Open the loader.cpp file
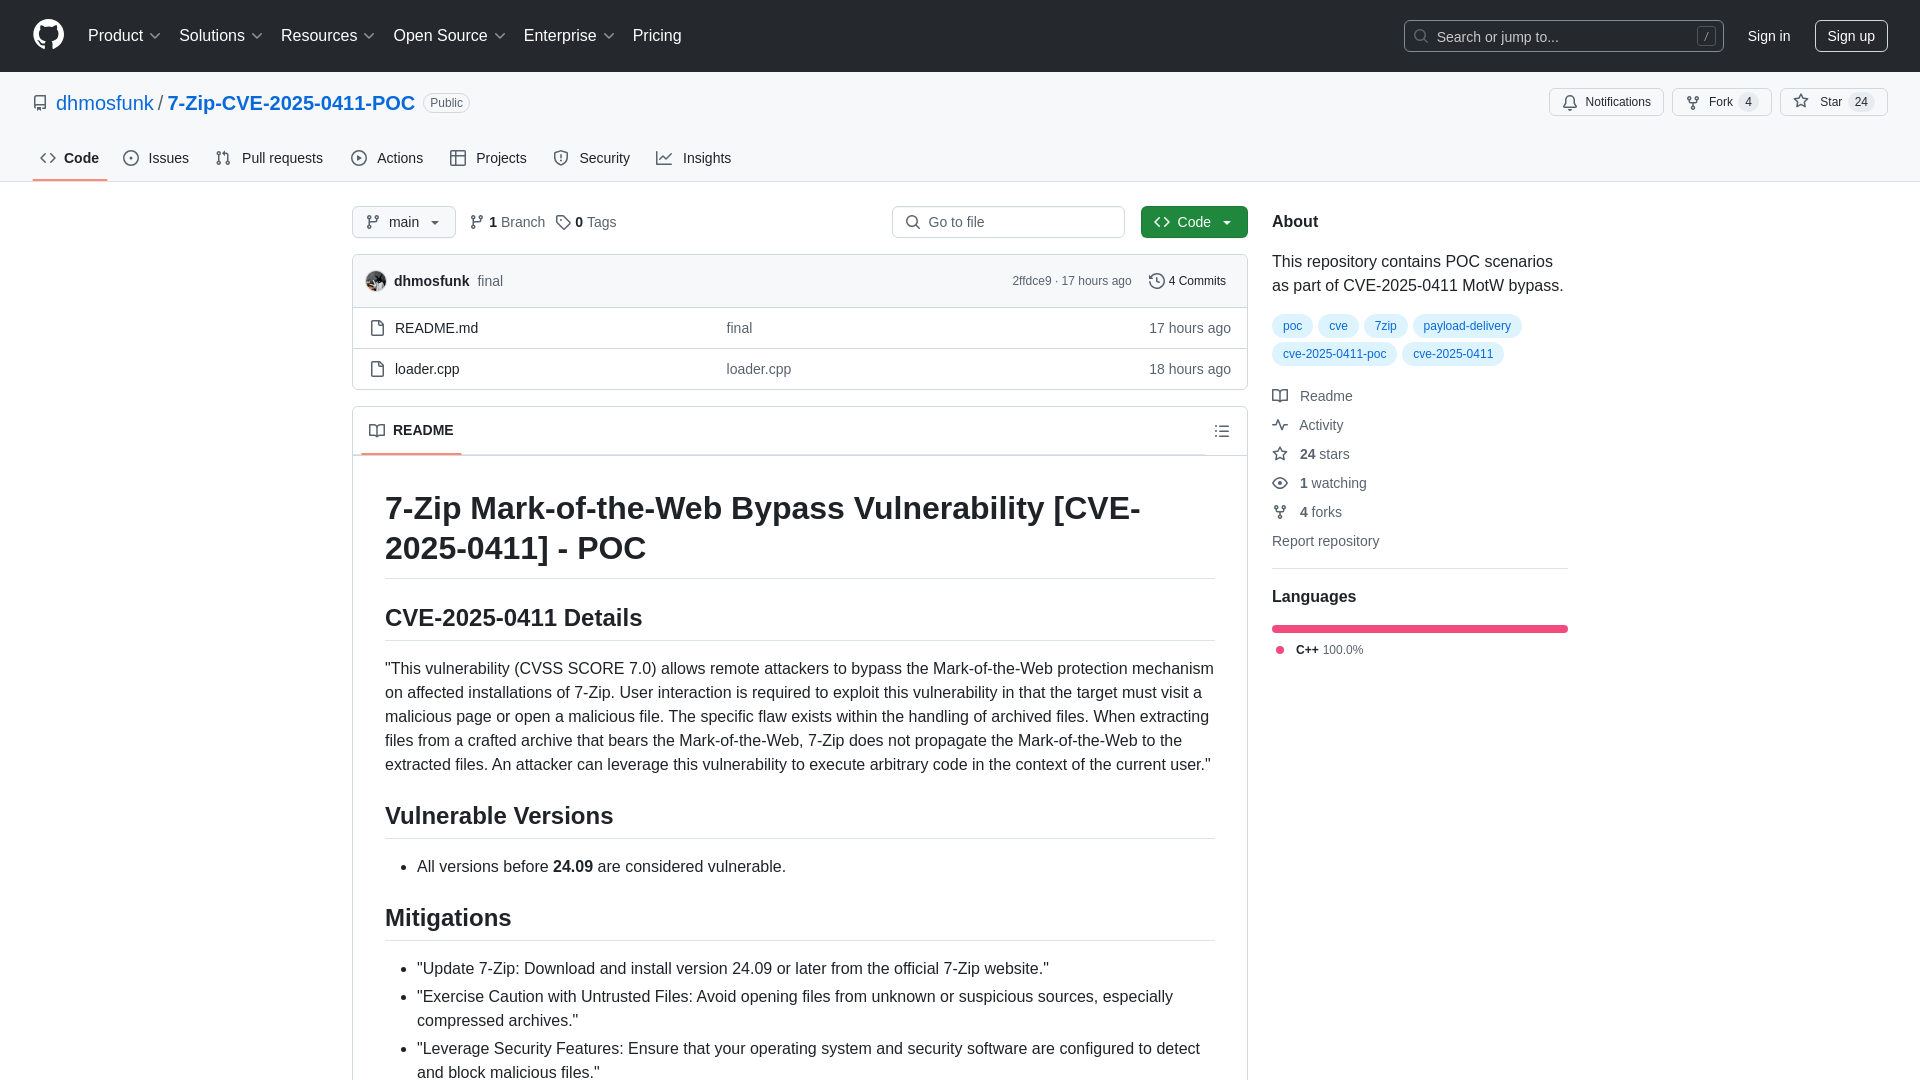Viewport: 1920px width, 1080px height. 427,369
